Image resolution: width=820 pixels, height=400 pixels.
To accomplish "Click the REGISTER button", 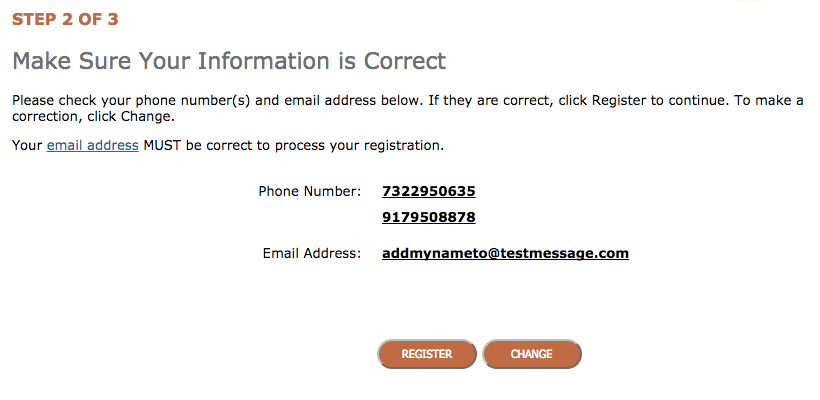I will [427, 354].
